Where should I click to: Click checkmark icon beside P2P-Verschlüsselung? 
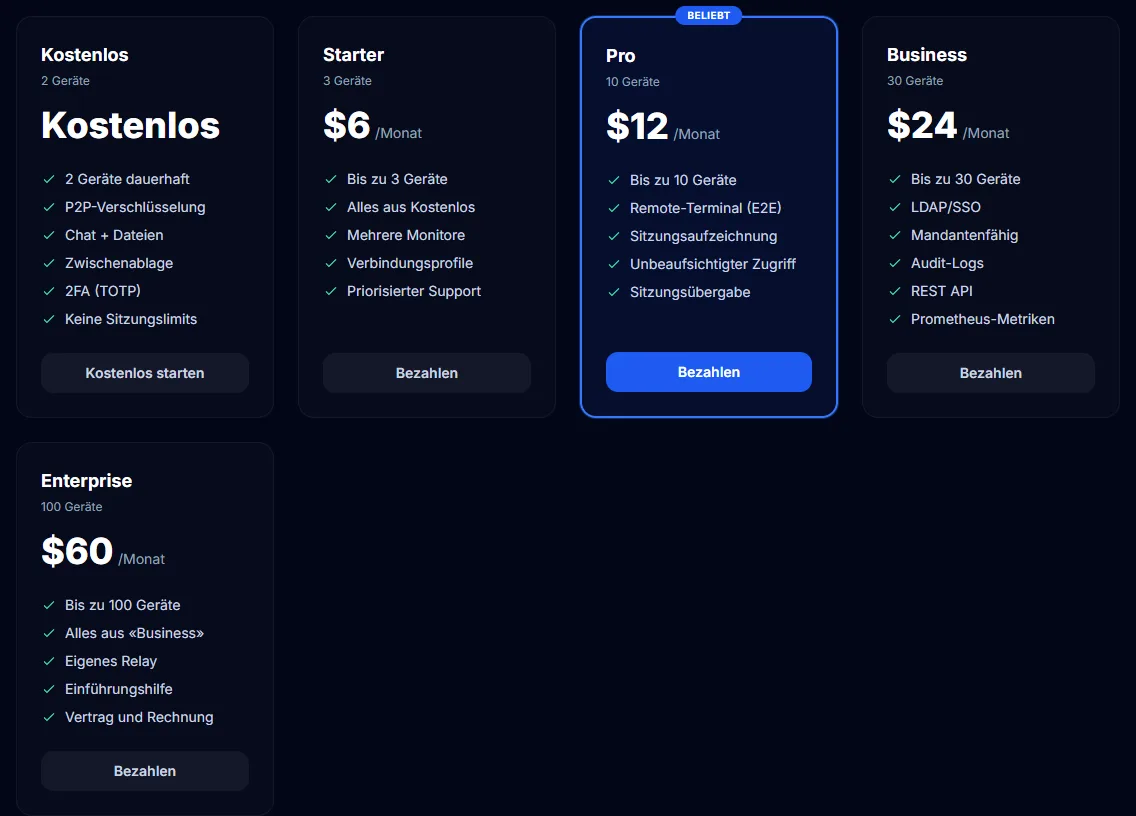coord(49,207)
